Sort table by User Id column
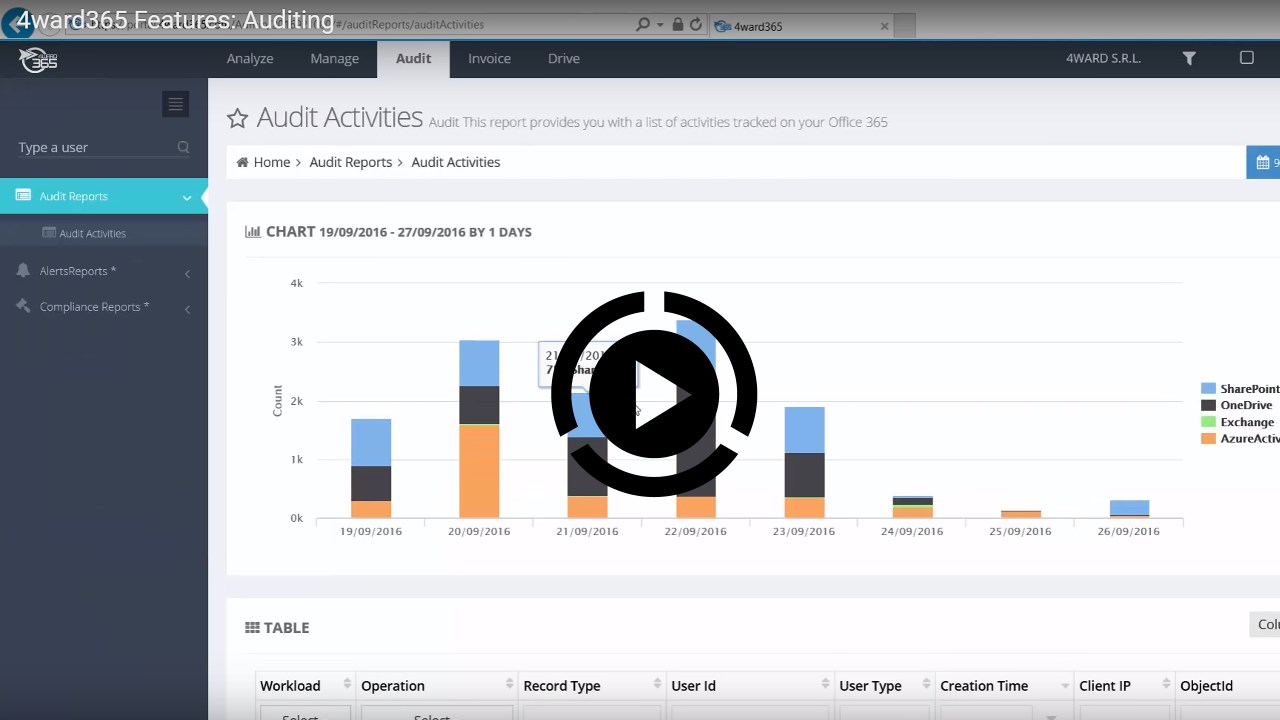 click(825, 685)
